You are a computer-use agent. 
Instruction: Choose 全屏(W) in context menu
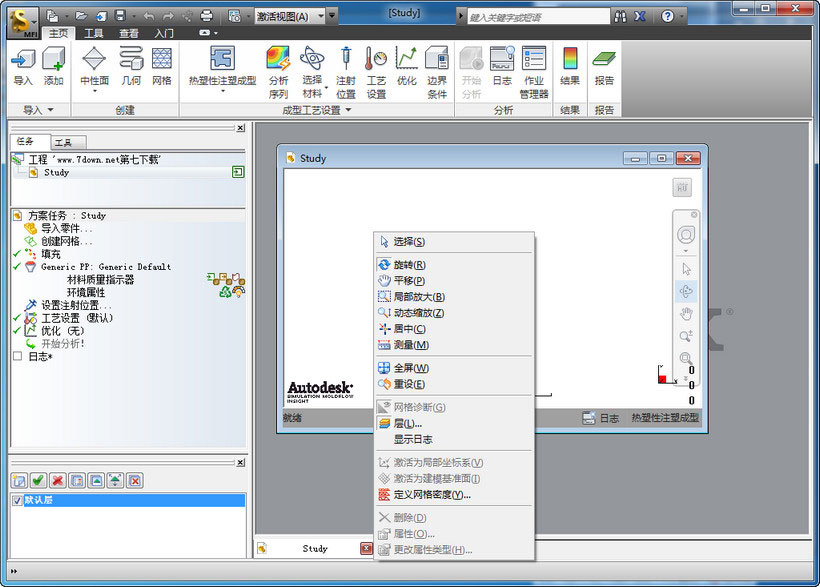(x=453, y=368)
